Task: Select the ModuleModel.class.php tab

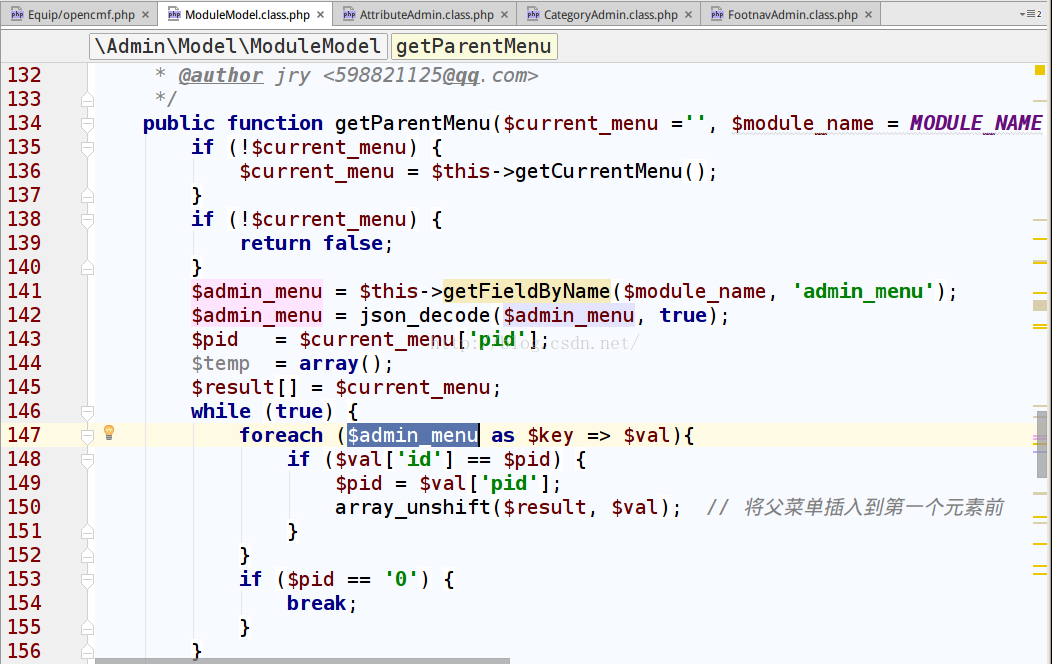Action: click(246, 14)
